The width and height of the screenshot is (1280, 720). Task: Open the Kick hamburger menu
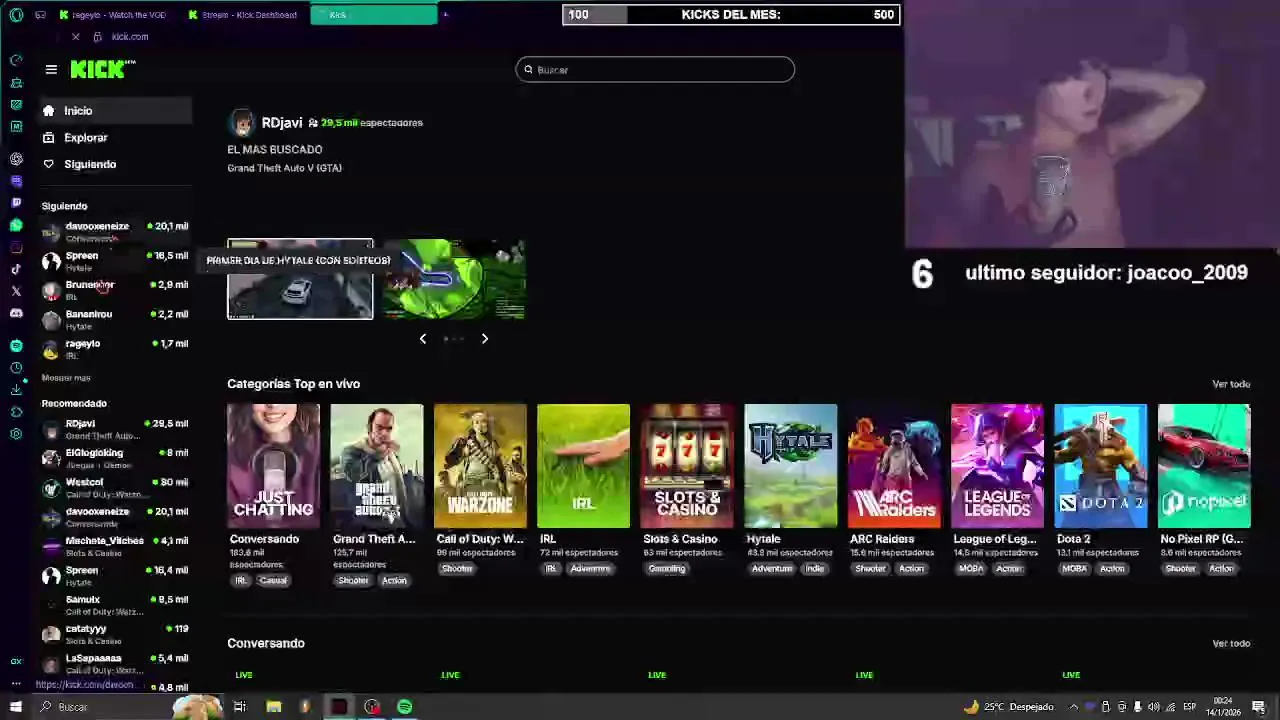(x=51, y=69)
